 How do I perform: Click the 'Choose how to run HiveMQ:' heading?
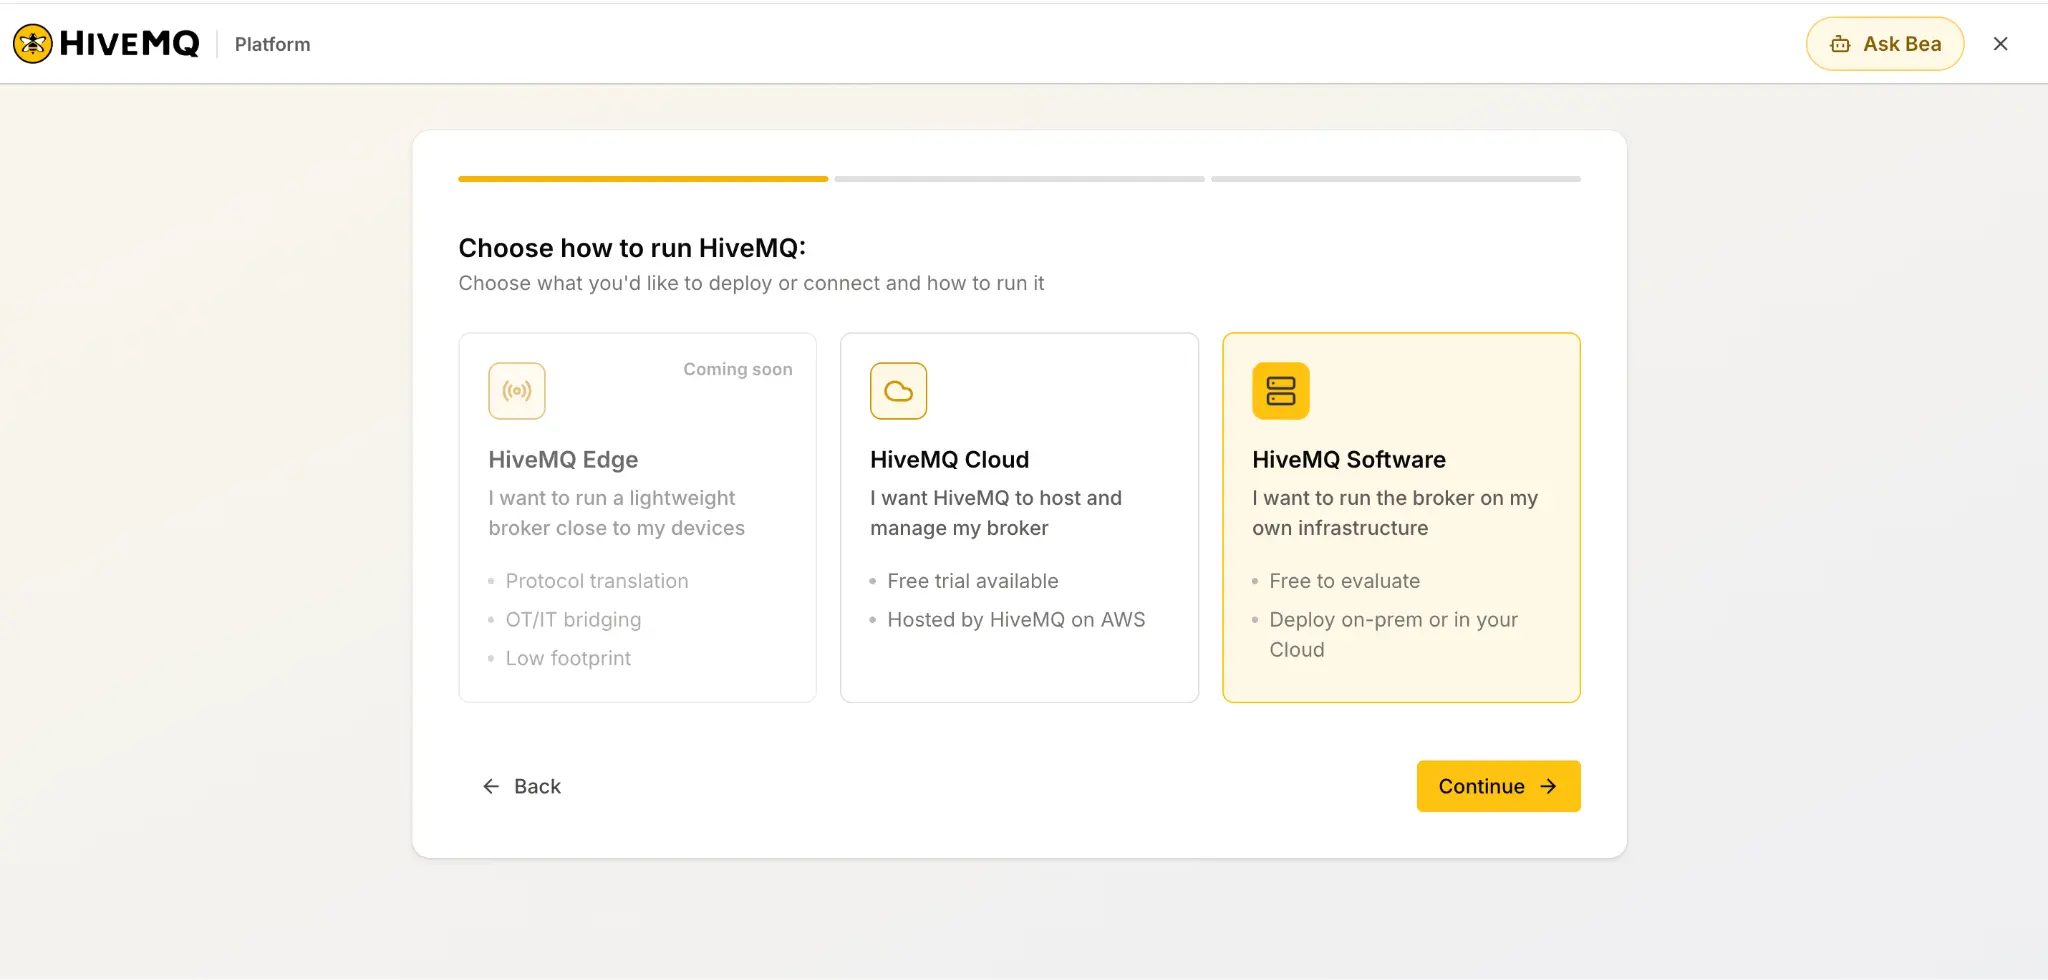632,248
